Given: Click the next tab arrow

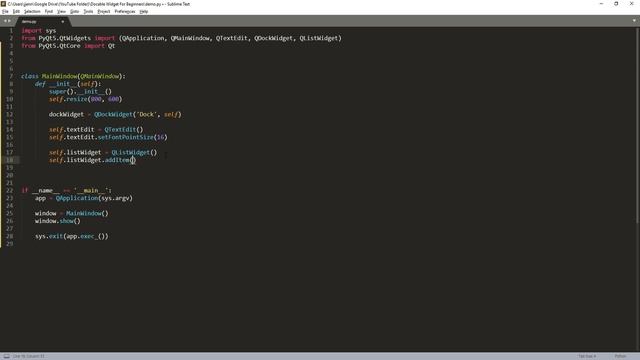Looking at the screenshot, I should (x=9, y=21).
